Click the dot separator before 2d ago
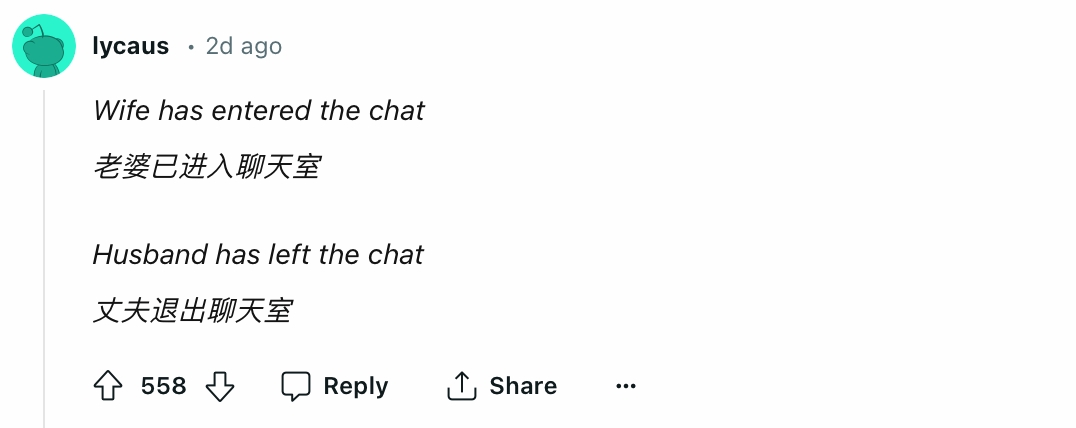1076x428 pixels. click(x=191, y=47)
